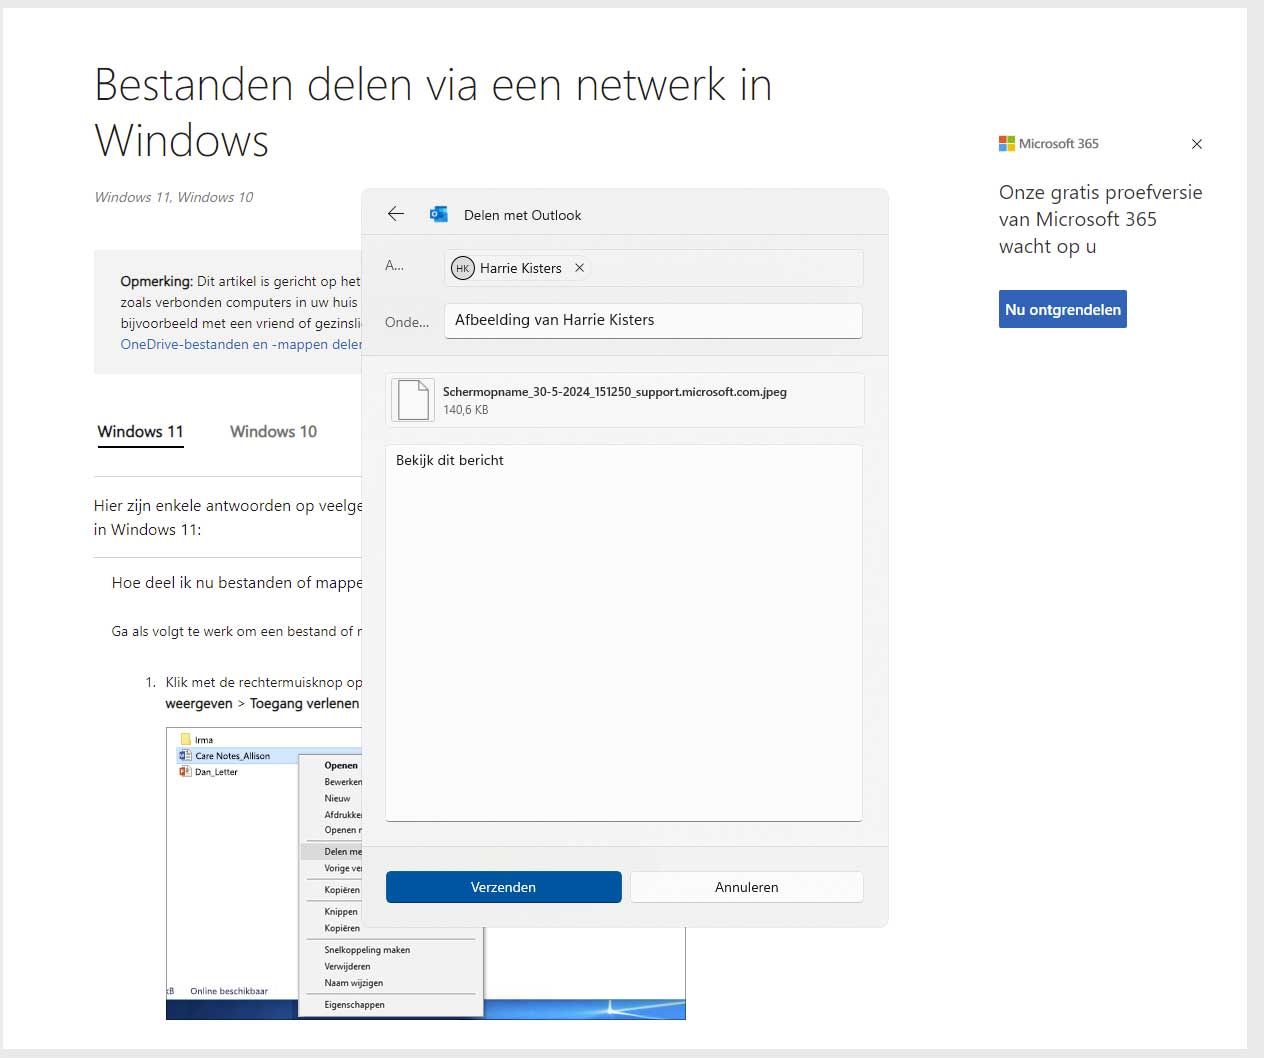Click the back arrow in the share dialog
The image size is (1264, 1058).
pos(396,214)
